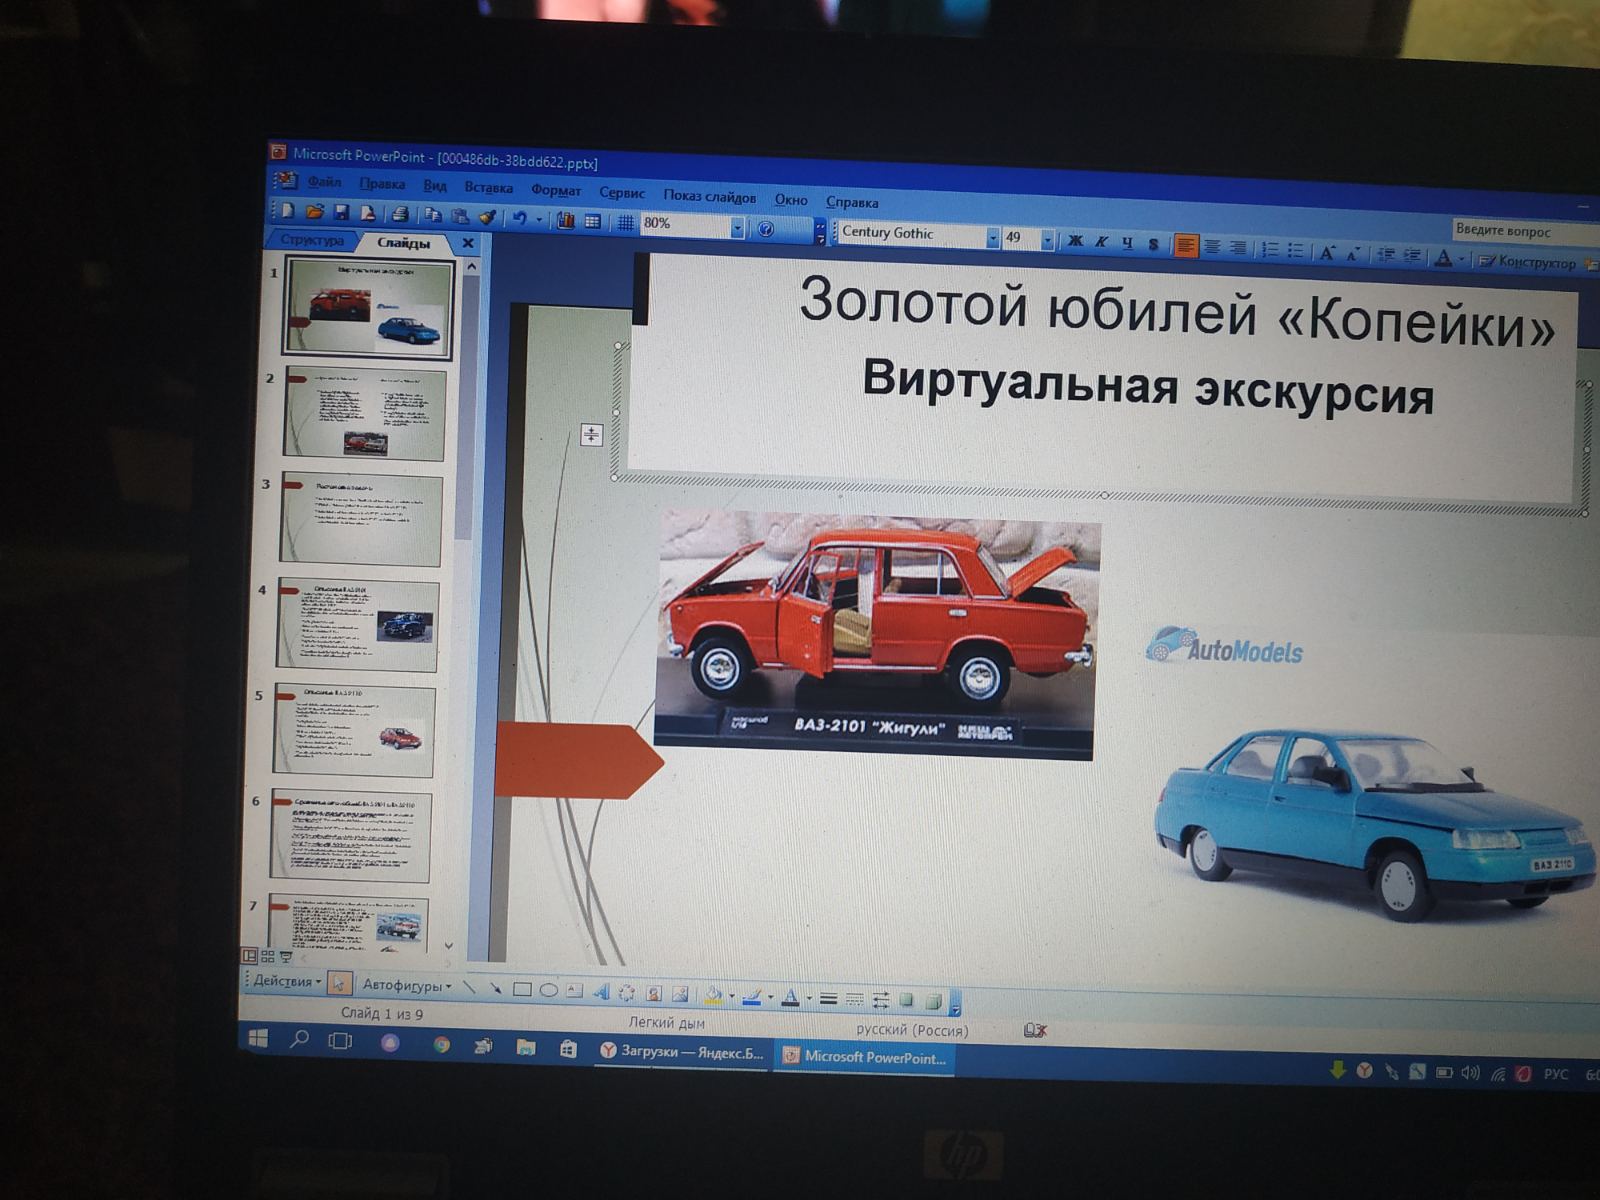The image size is (1600, 1200).
Task: Apply bulleted list formatting
Action: point(1295,250)
